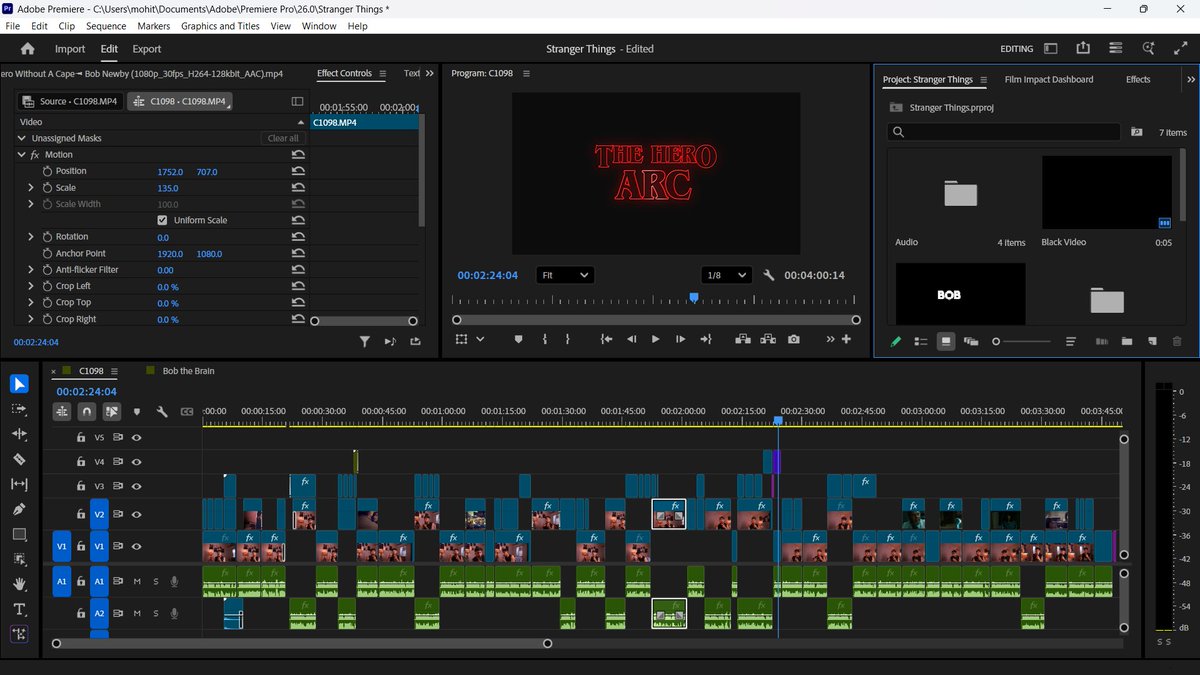Toggle Position animation stopwatch
Viewport: 1200px width, 675px height.
point(47,171)
